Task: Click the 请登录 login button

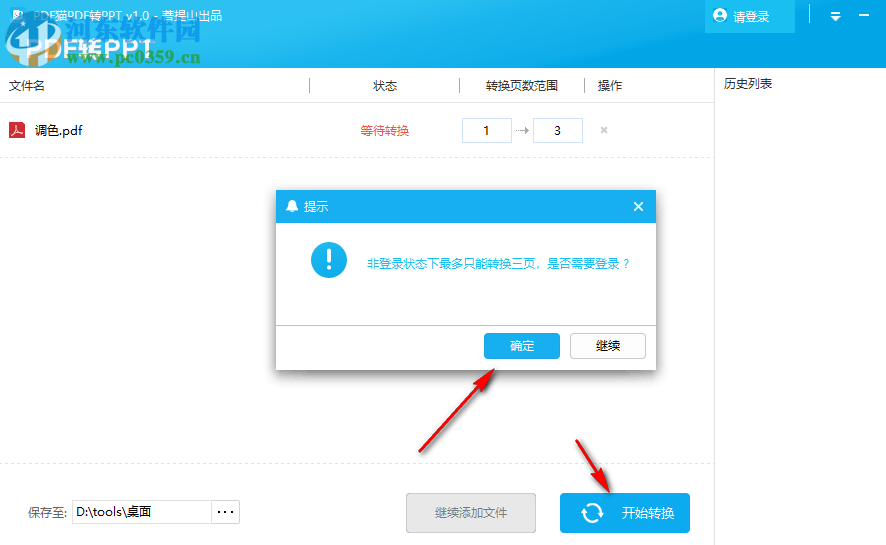Action: click(x=749, y=16)
